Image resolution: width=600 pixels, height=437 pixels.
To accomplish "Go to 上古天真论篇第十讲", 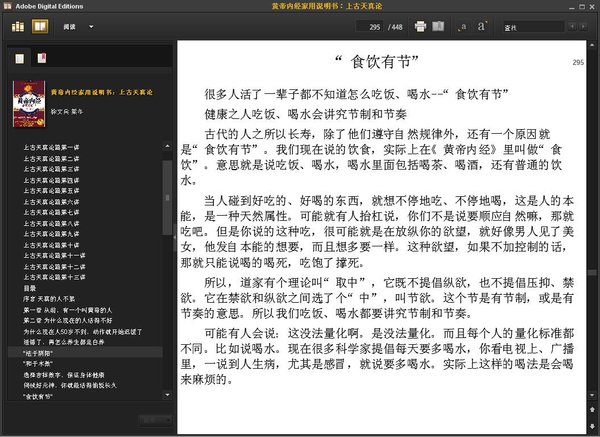I will tap(51, 245).
